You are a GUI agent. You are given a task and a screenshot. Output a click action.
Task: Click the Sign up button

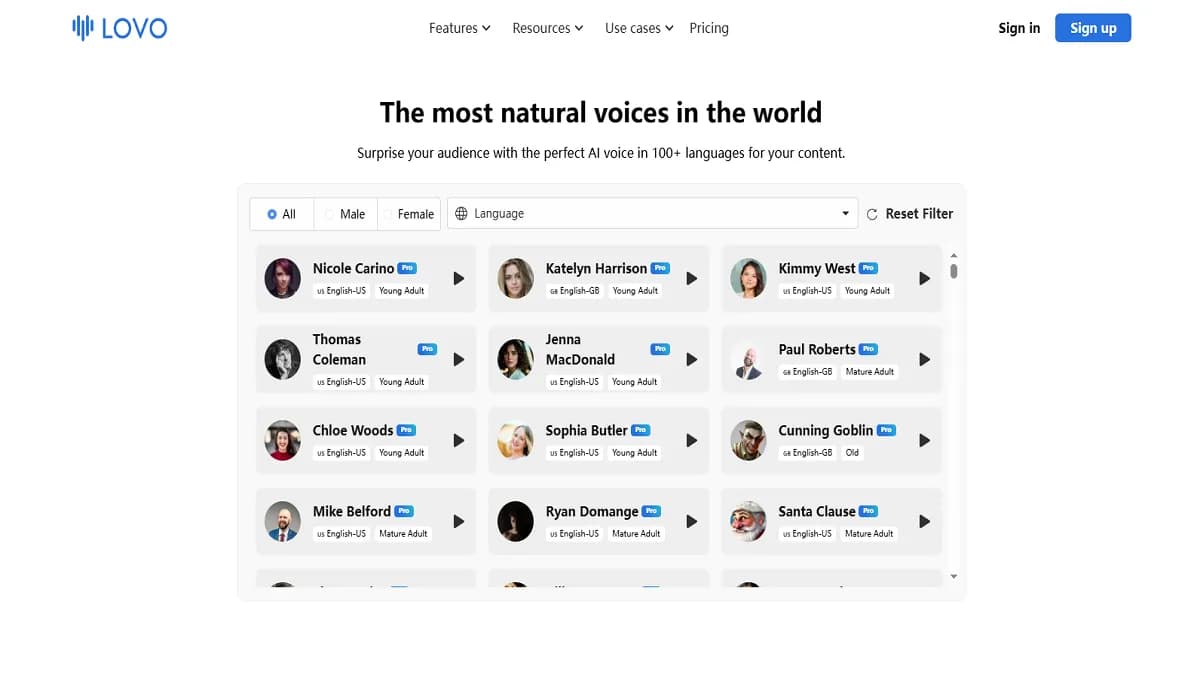click(1093, 28)
